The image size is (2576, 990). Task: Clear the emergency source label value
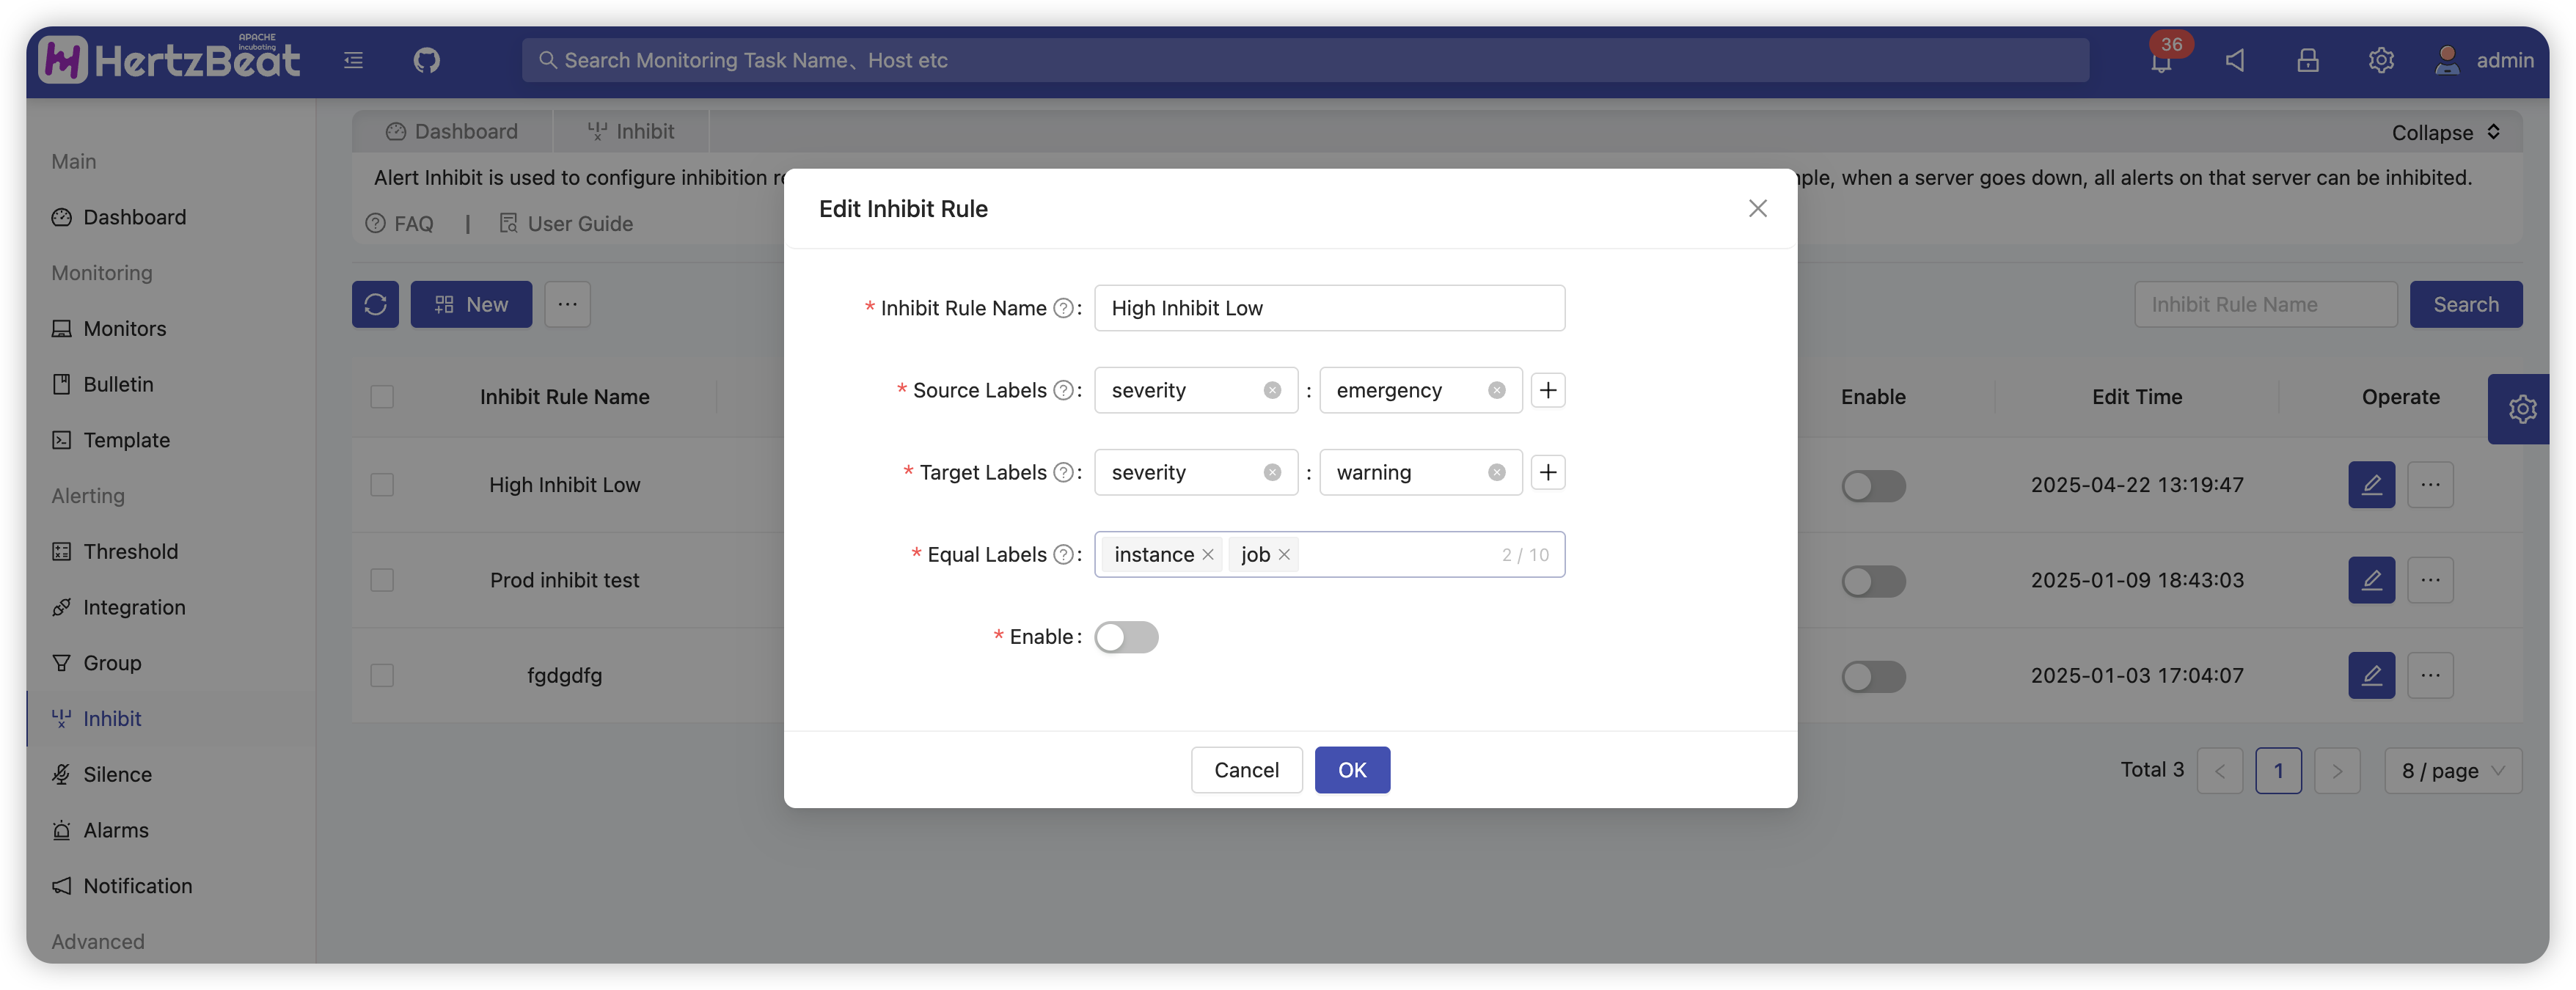click(1496, 390)
